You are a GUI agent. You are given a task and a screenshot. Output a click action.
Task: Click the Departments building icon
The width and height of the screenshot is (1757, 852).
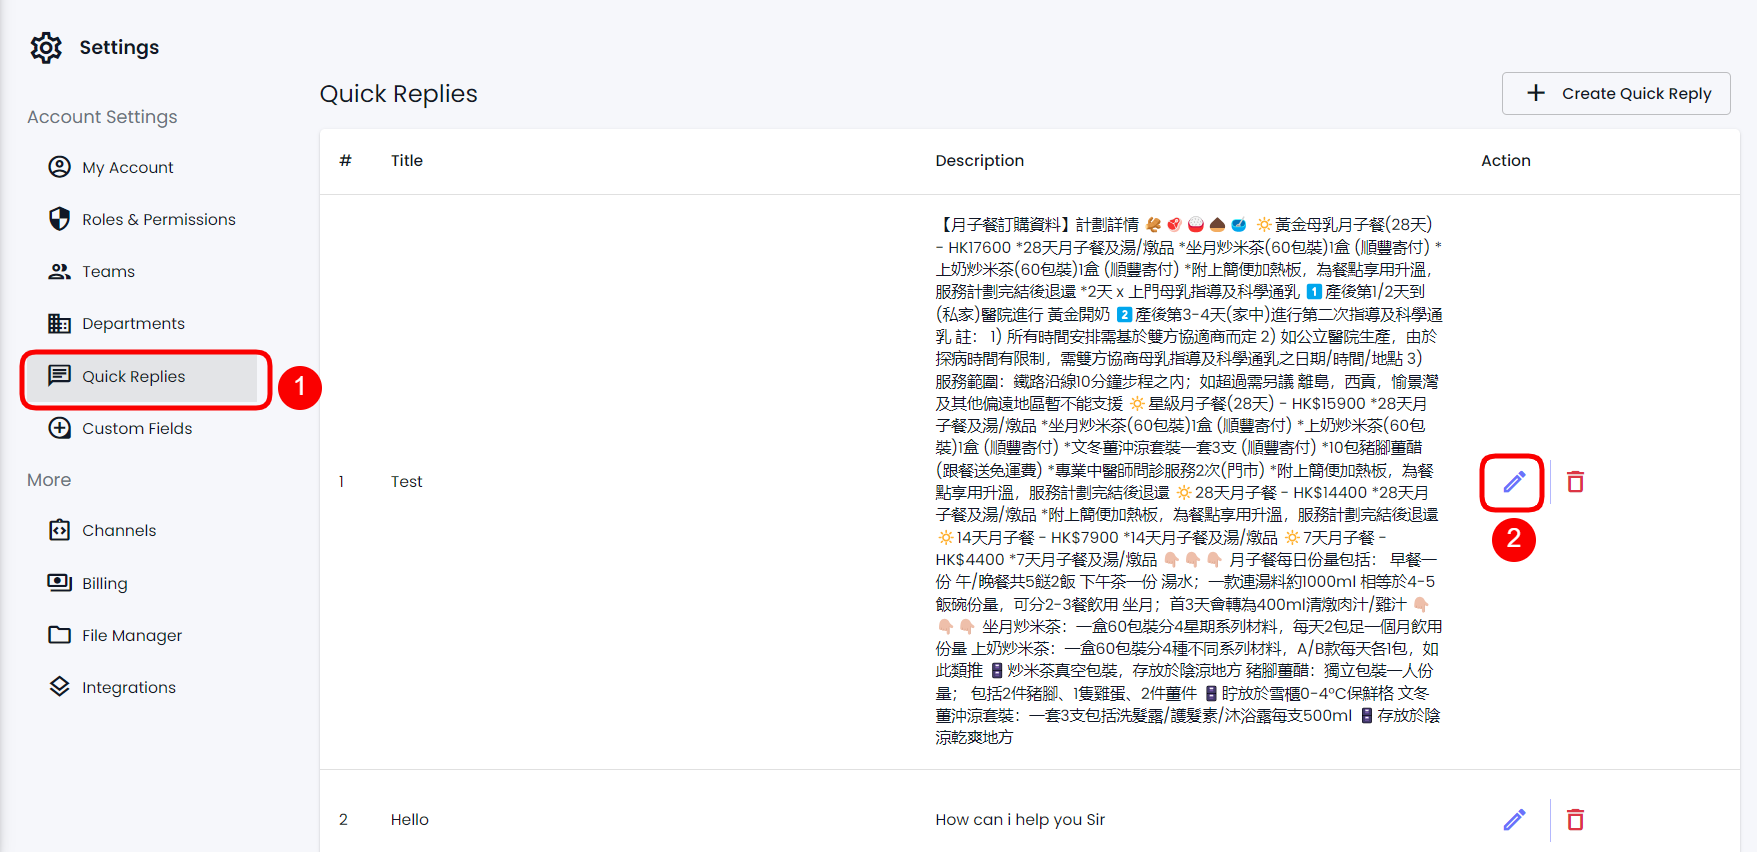tap(60, 323)
